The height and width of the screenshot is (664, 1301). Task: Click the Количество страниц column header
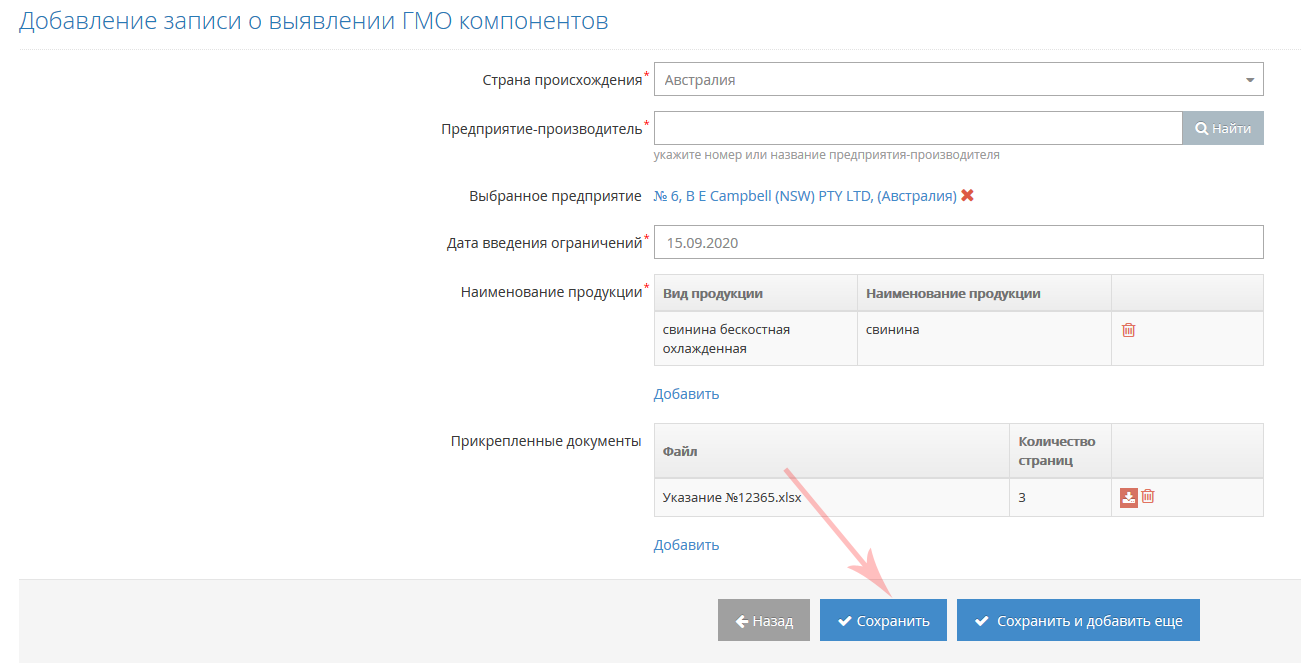pos(1056,451)
